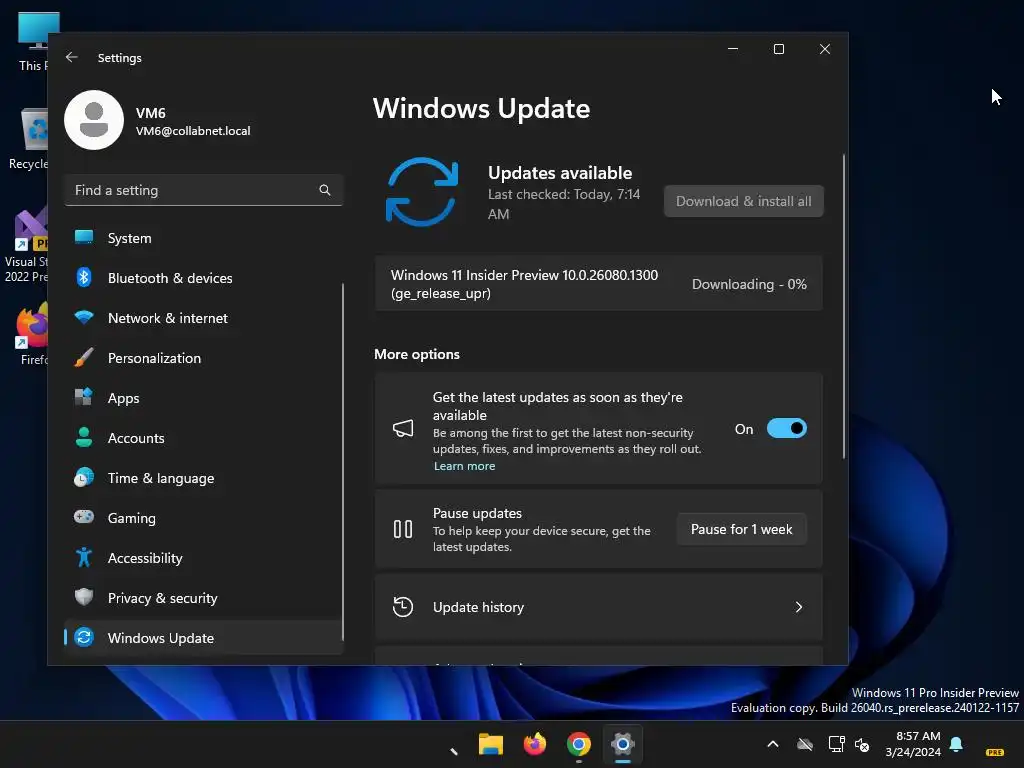The height and width of the screenshot is (768, 1024).
Task: Click the Downloading - 0% status
Action: click(749, 284)
